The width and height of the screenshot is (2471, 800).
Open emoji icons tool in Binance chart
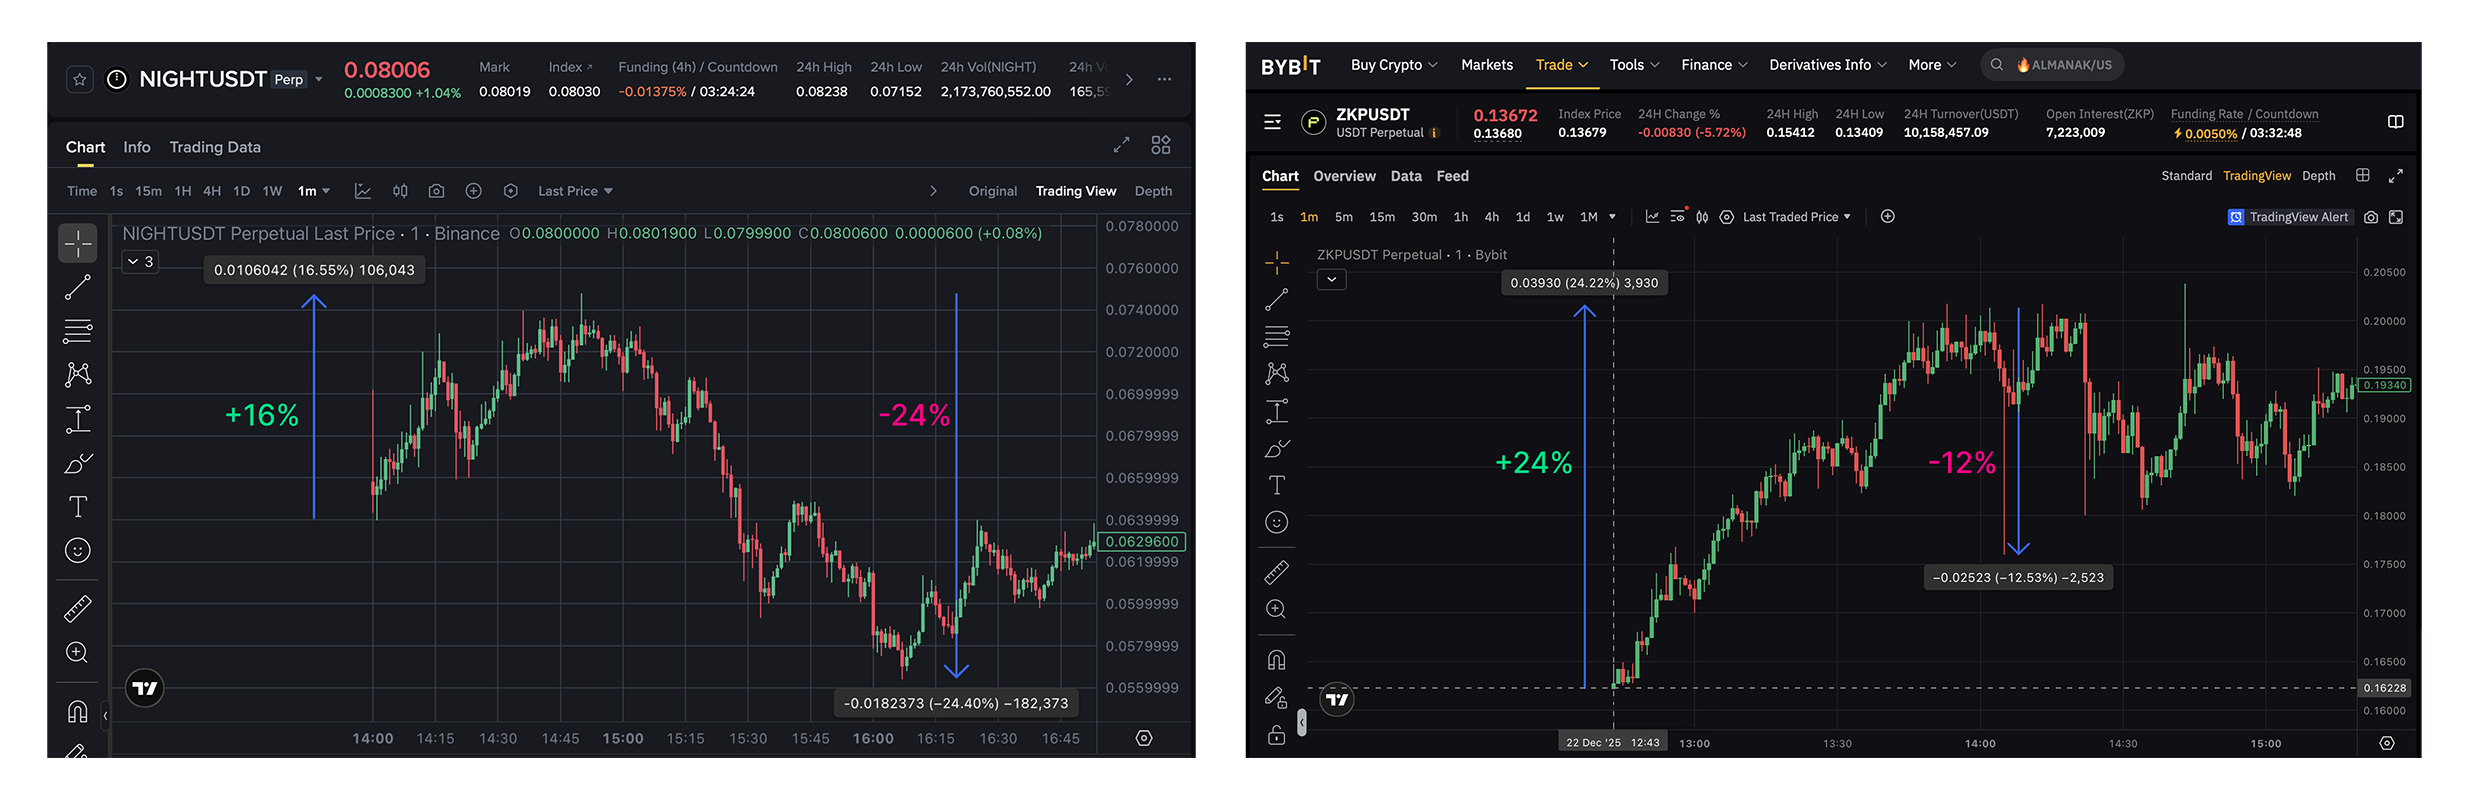[78, 551]
